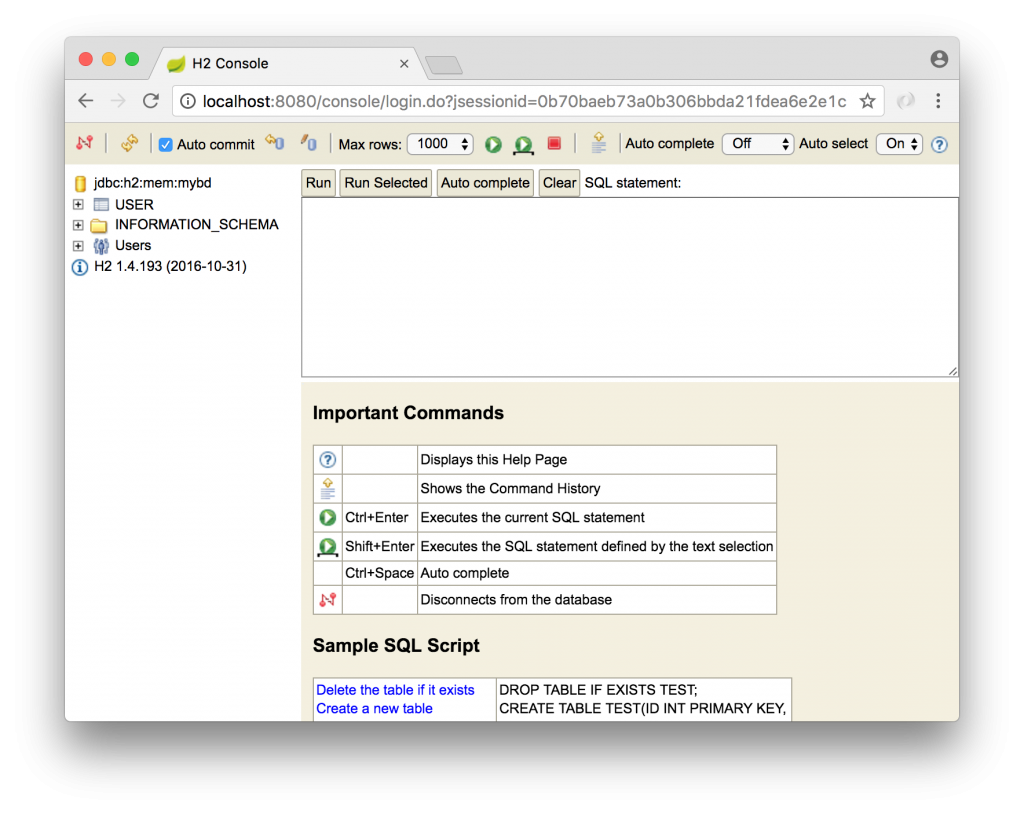
Task: Click the Disconnect icon in the toolbar
Action: click(84, 143)
